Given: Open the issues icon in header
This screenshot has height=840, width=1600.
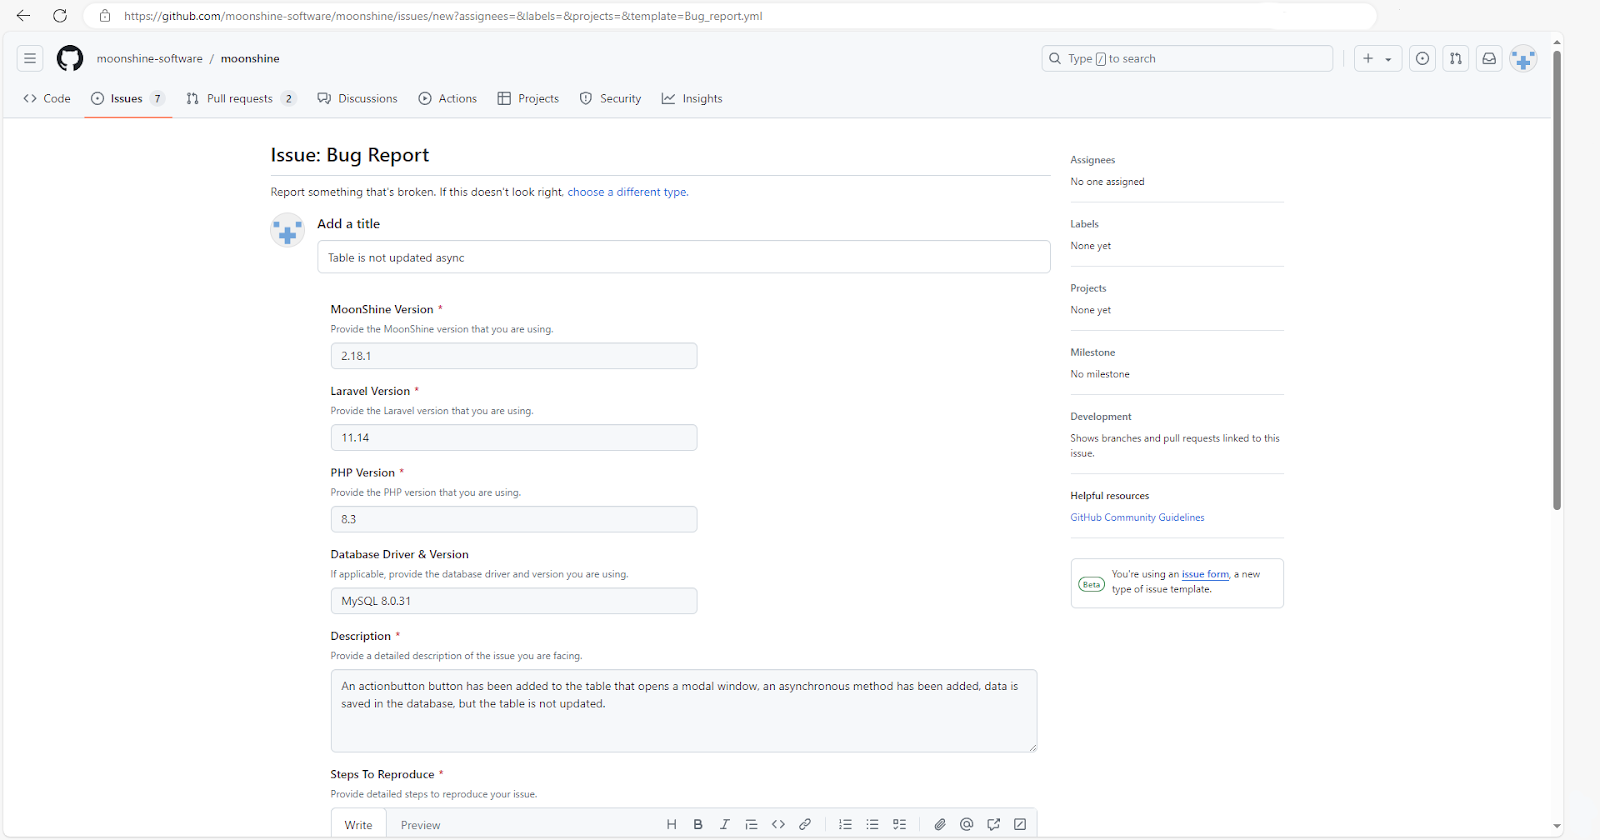Looking at the screenshot, I should pyautogui.click(x=1423, y=58).
